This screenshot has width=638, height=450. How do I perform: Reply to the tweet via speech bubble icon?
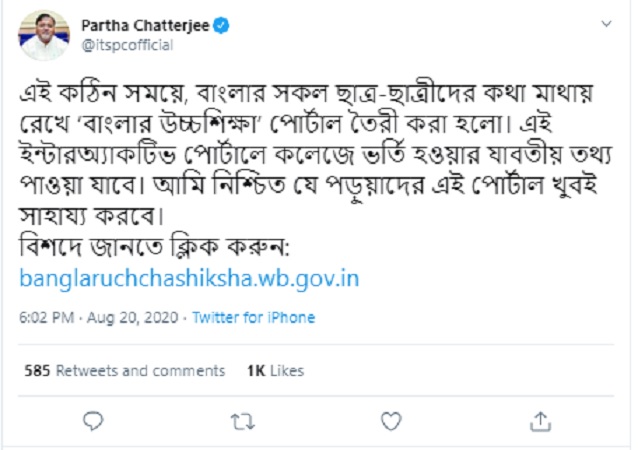coord(93,420)
